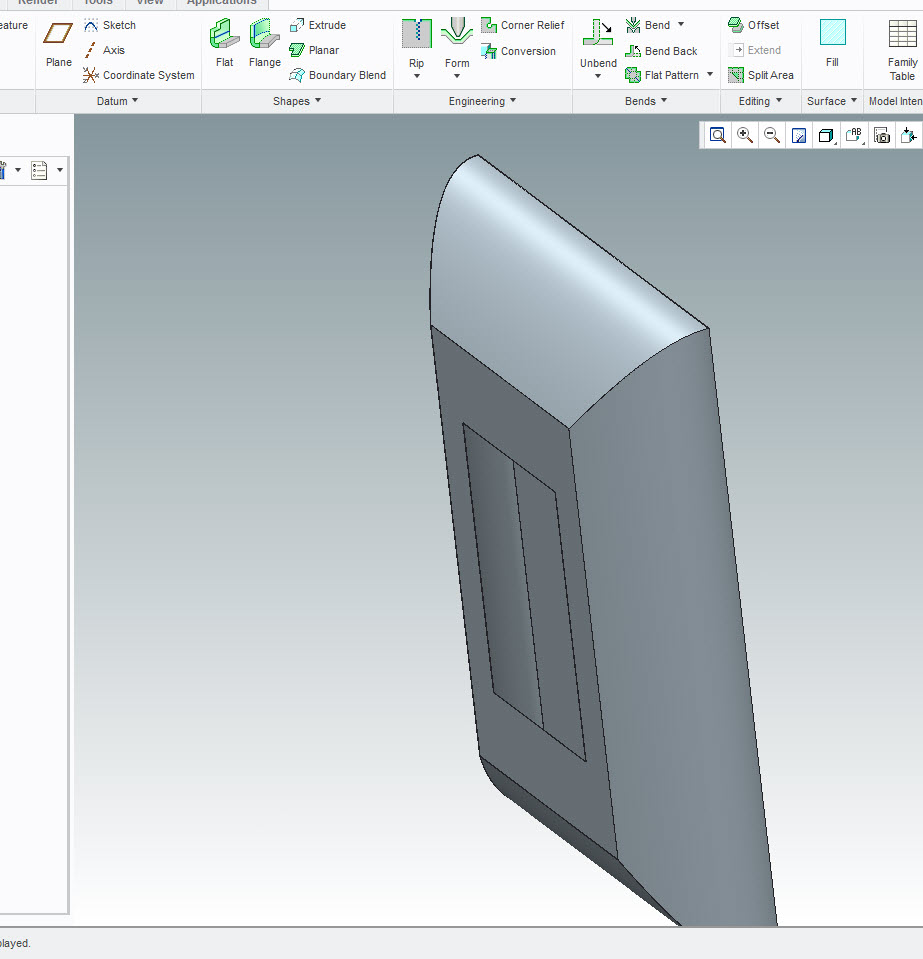Open the view manager icon
923x959 pixels.
click(882, 135)
